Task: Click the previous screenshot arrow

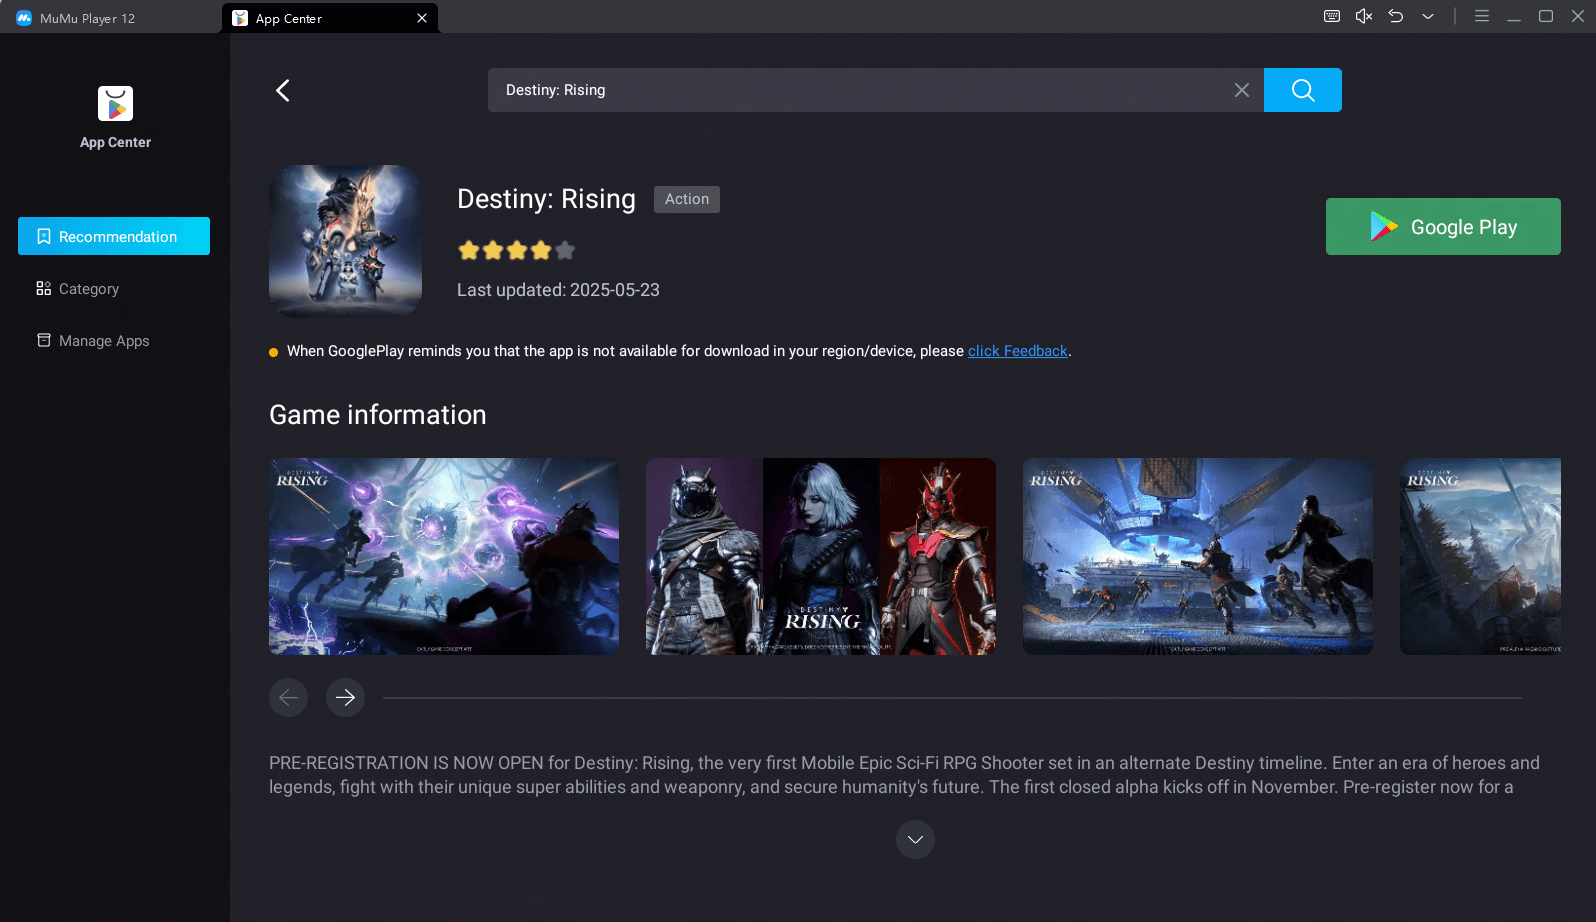Action: pos(288,697)
